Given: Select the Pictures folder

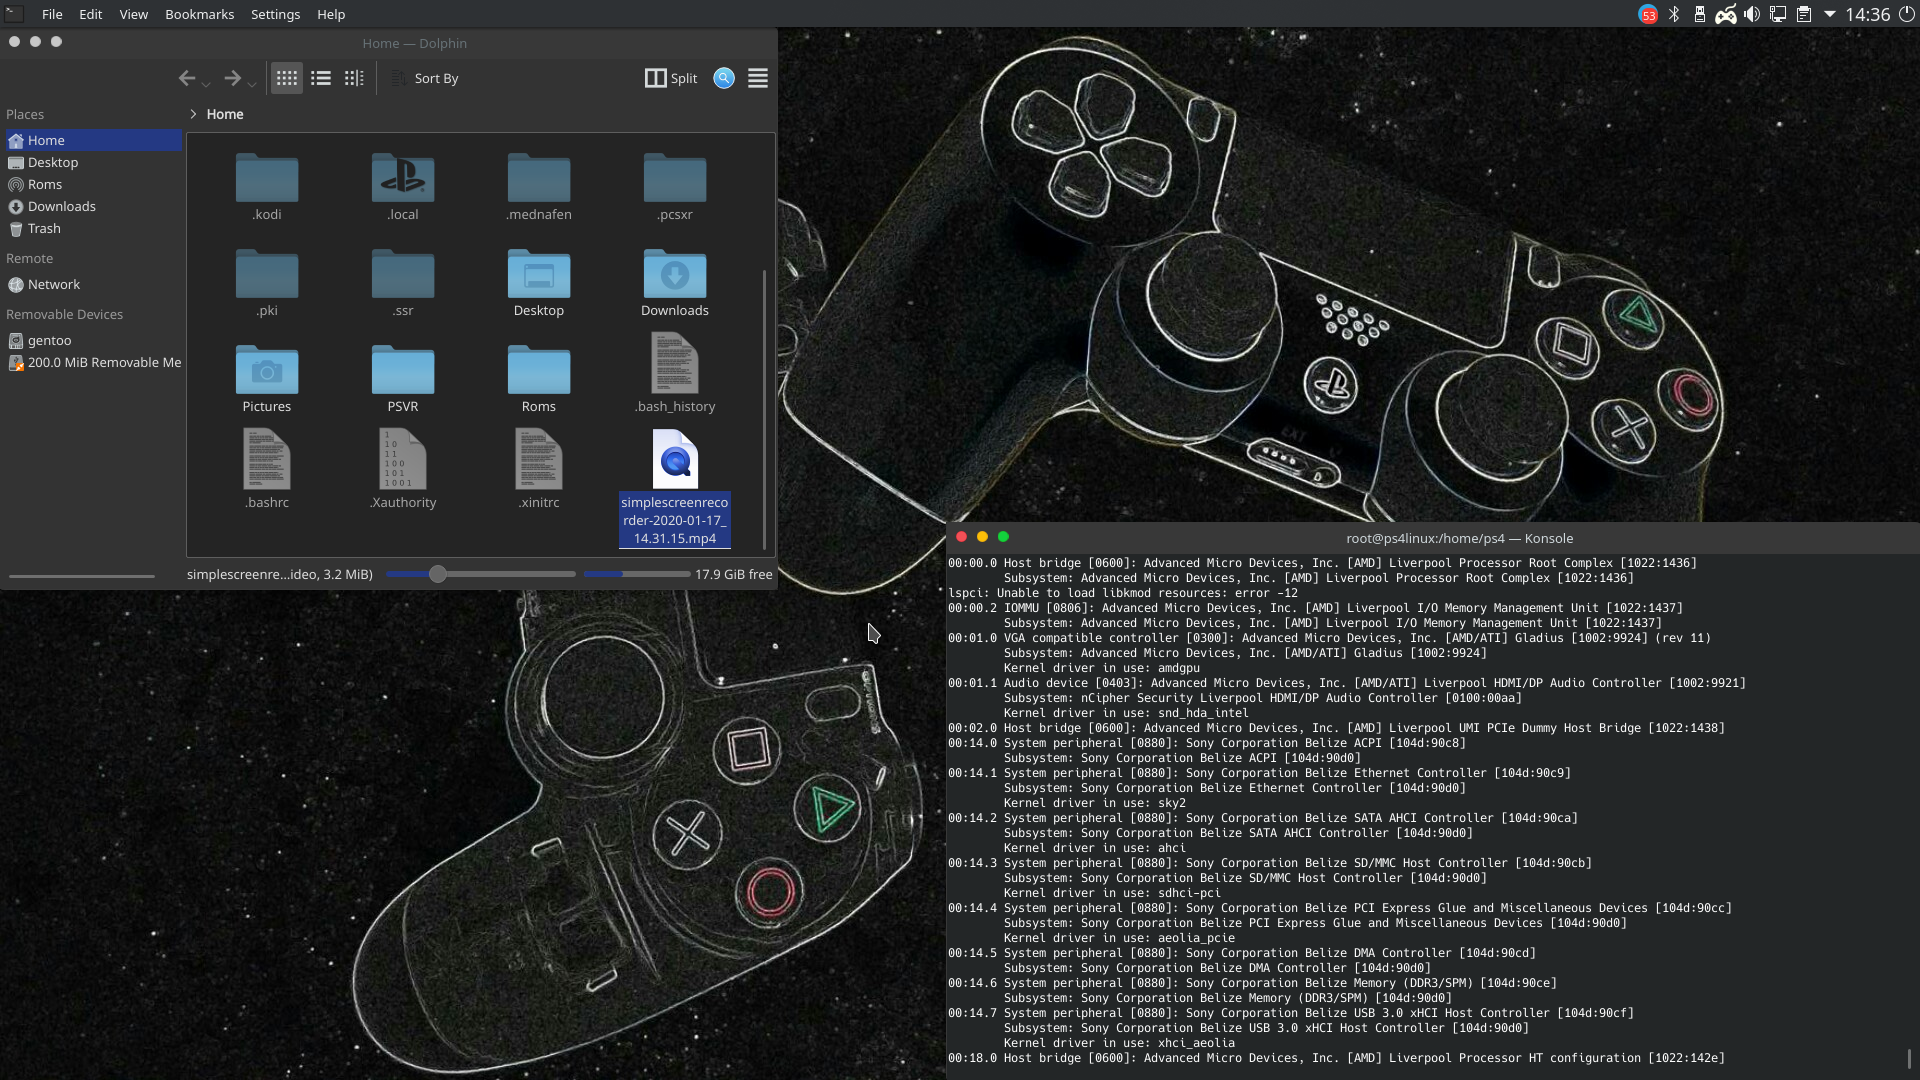Looking at the screenshot, I should [267, 379].
